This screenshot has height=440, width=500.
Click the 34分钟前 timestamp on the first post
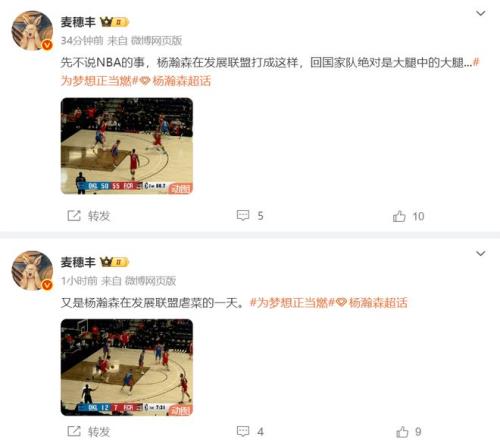tap(82, 41)
